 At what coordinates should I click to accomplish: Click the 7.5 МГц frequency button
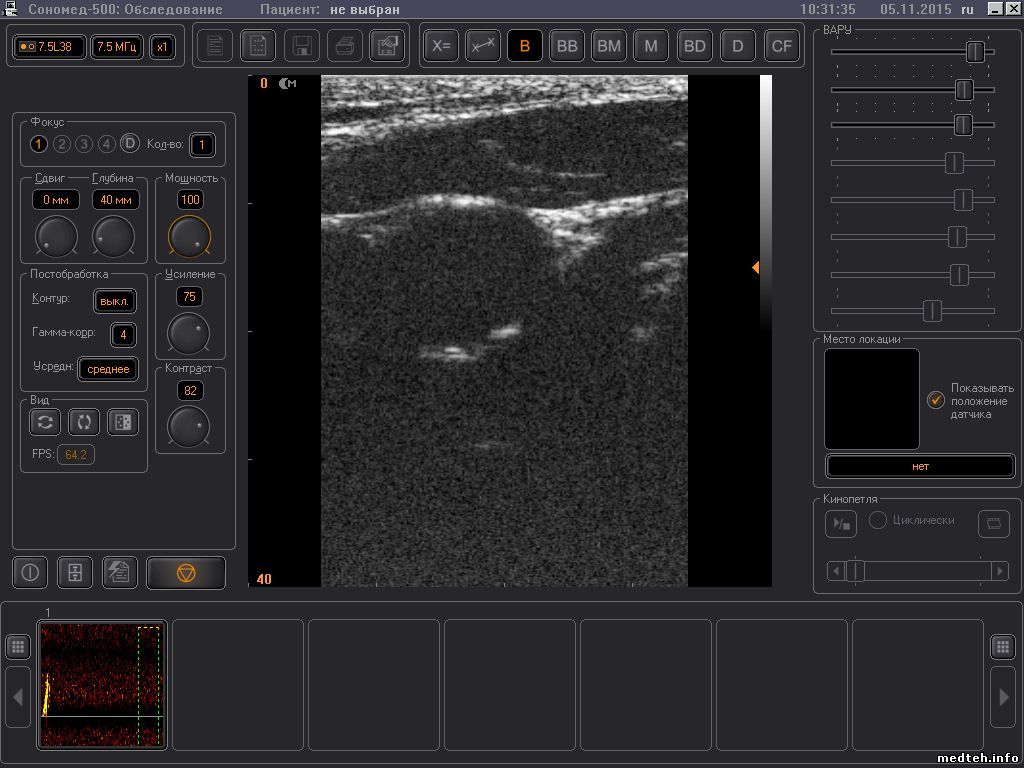point(117,47)
